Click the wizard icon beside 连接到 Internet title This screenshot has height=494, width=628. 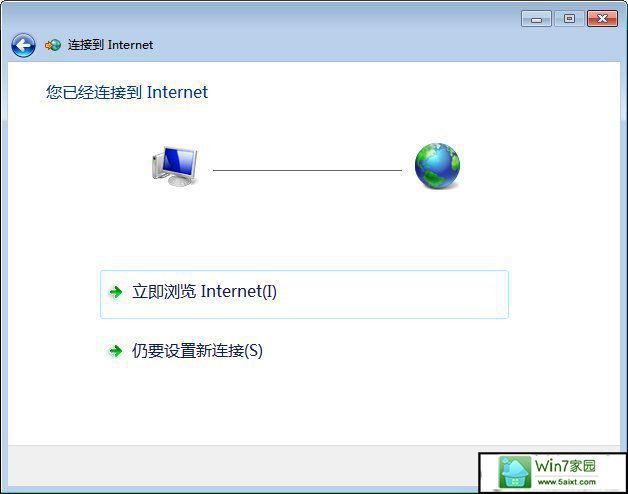coord(53,45)
